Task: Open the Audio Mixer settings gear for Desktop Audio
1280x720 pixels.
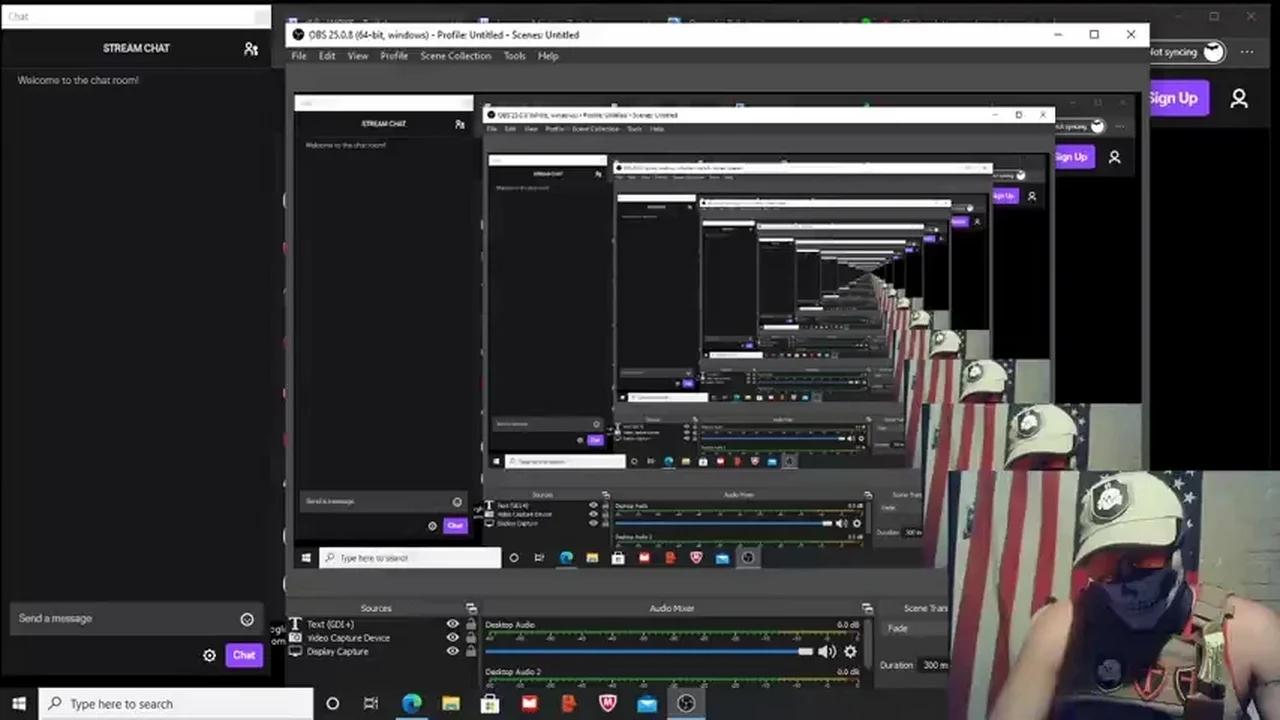Action: coord(850,651)
